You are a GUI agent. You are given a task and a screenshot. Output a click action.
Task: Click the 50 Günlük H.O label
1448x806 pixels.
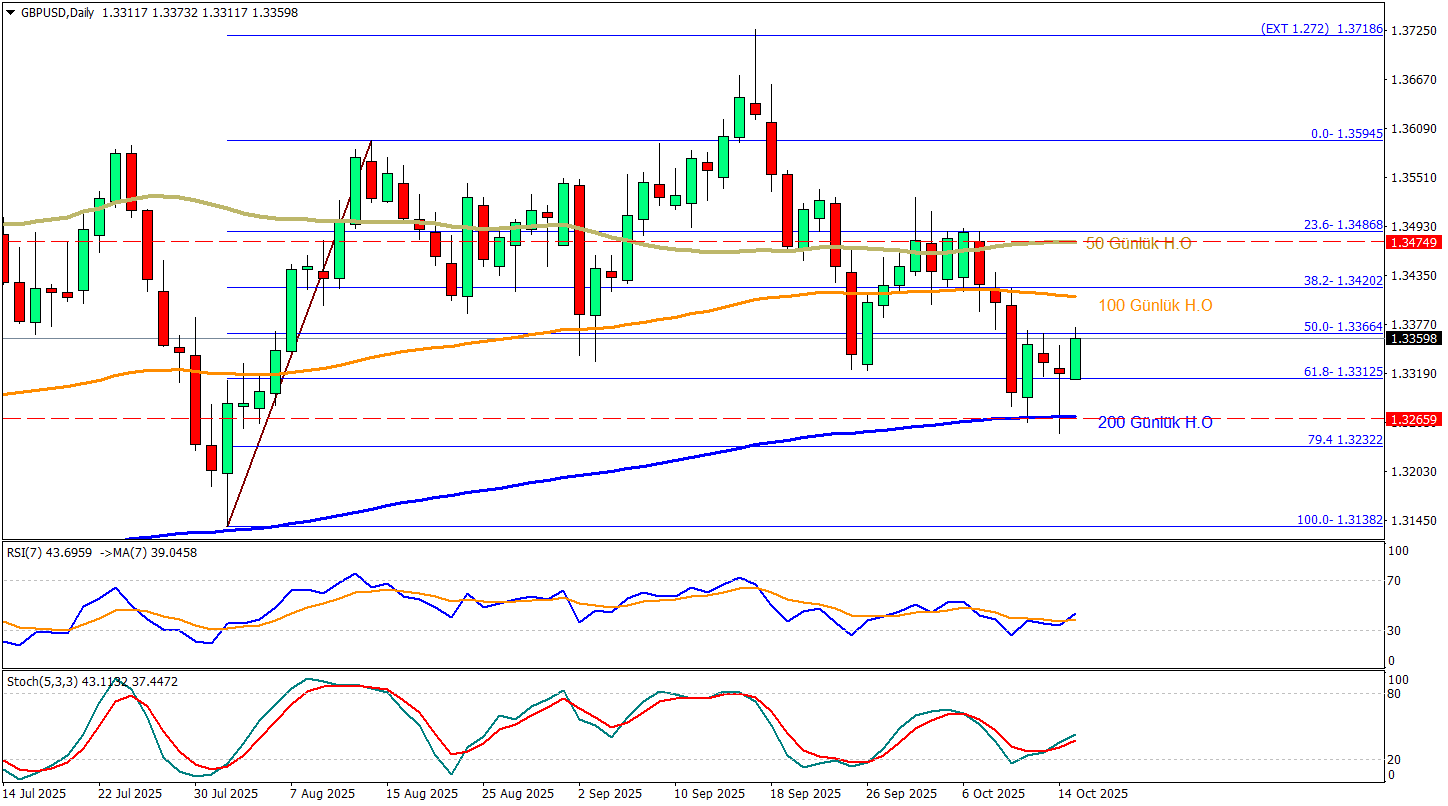(1138, 243)
